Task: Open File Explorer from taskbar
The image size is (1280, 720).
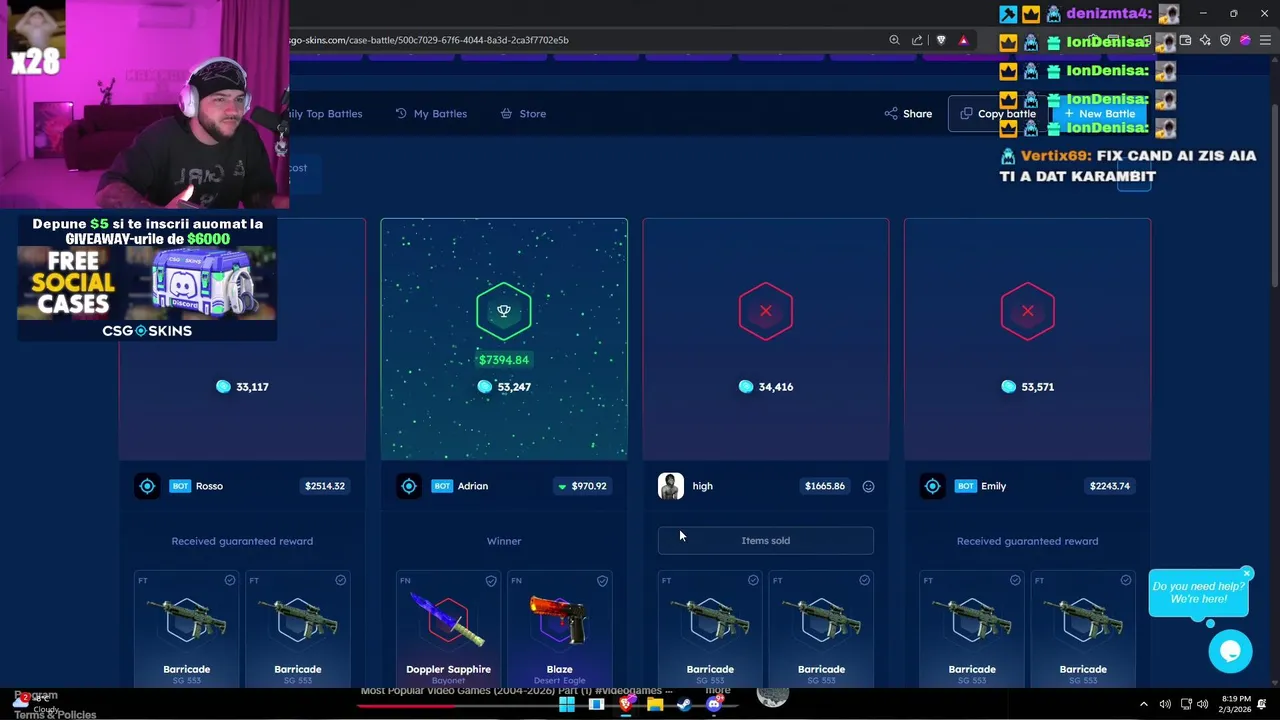Action: coord(655,704)
